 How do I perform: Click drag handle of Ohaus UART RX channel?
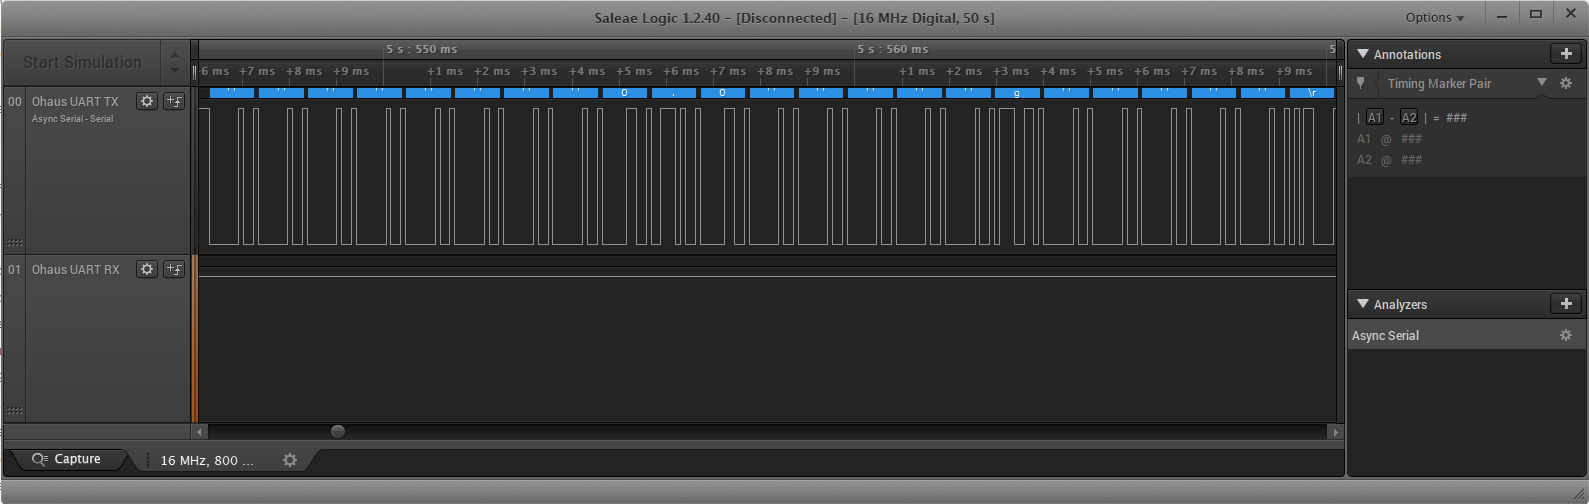15,411
